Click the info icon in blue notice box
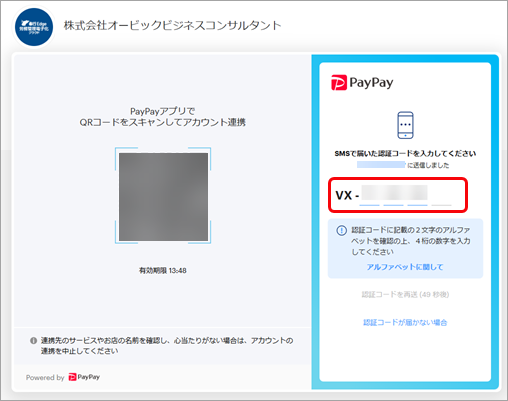 (342, 230)
